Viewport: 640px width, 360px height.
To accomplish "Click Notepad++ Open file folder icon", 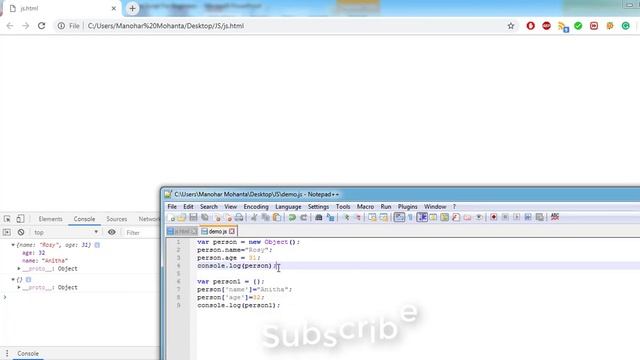I will [182, 218].
